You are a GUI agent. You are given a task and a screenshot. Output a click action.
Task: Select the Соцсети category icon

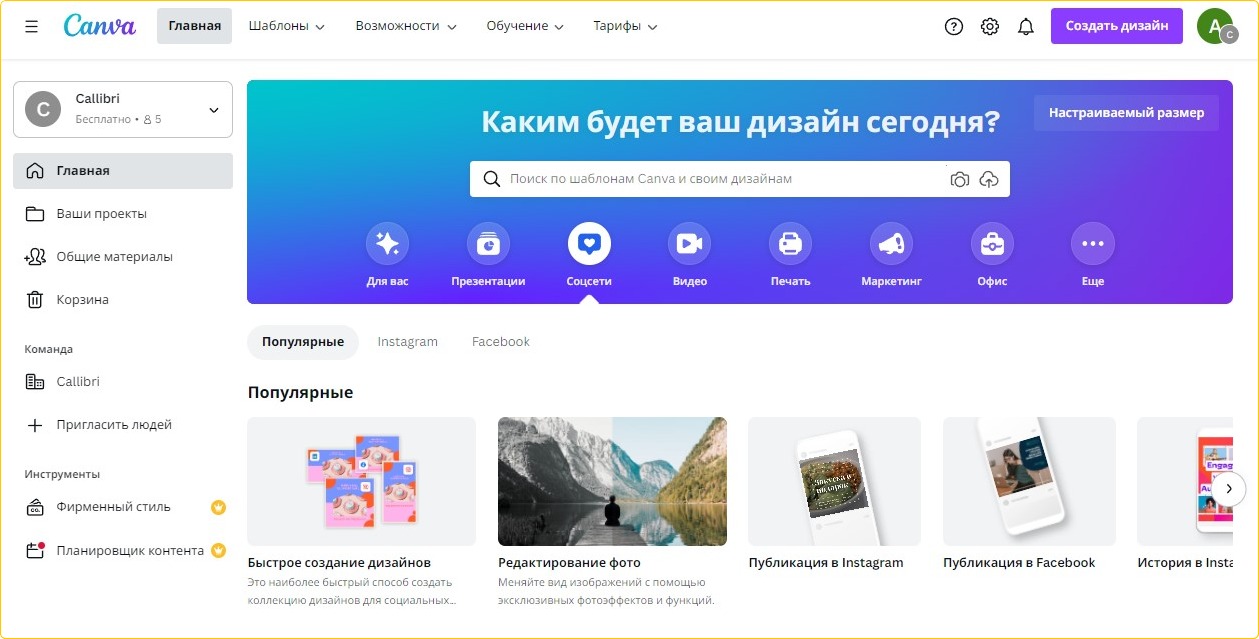pyautogui.click(x=588, y=243)
